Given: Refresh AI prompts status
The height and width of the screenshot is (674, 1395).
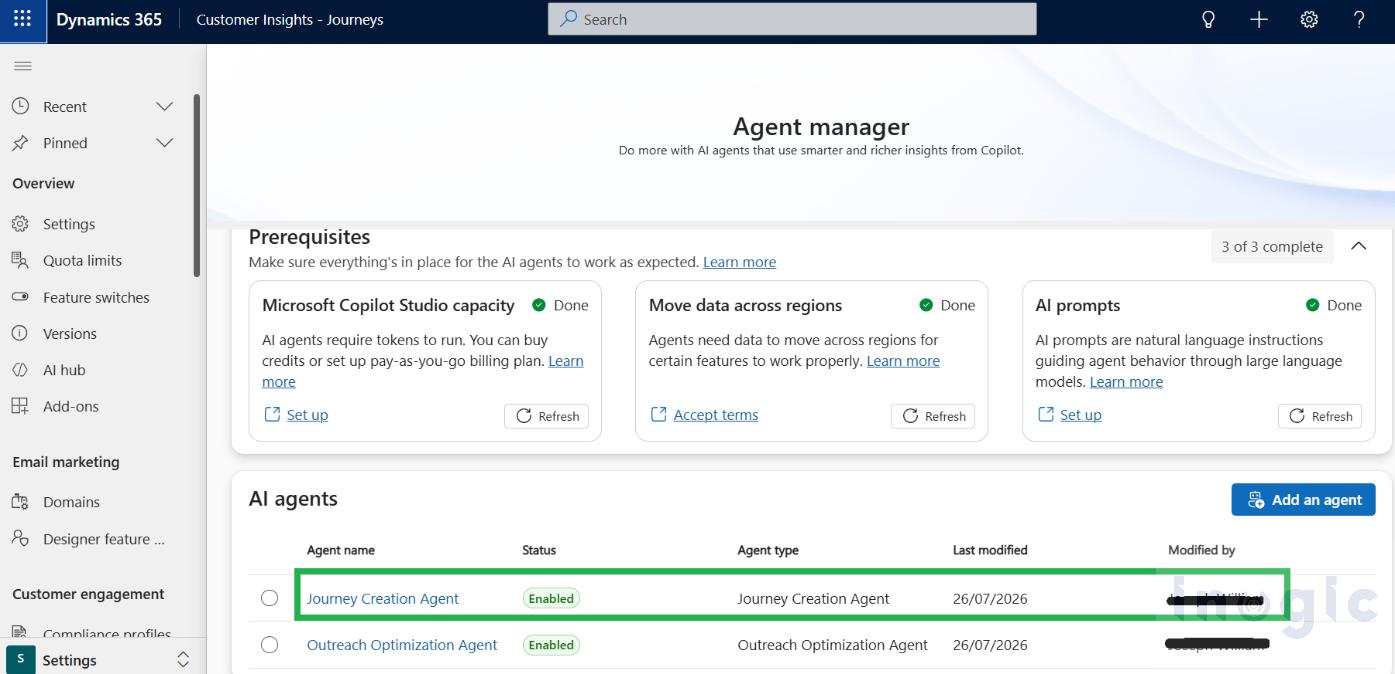Looking at the screenshot, I should pyautogui.click(x=1320, y=416).
